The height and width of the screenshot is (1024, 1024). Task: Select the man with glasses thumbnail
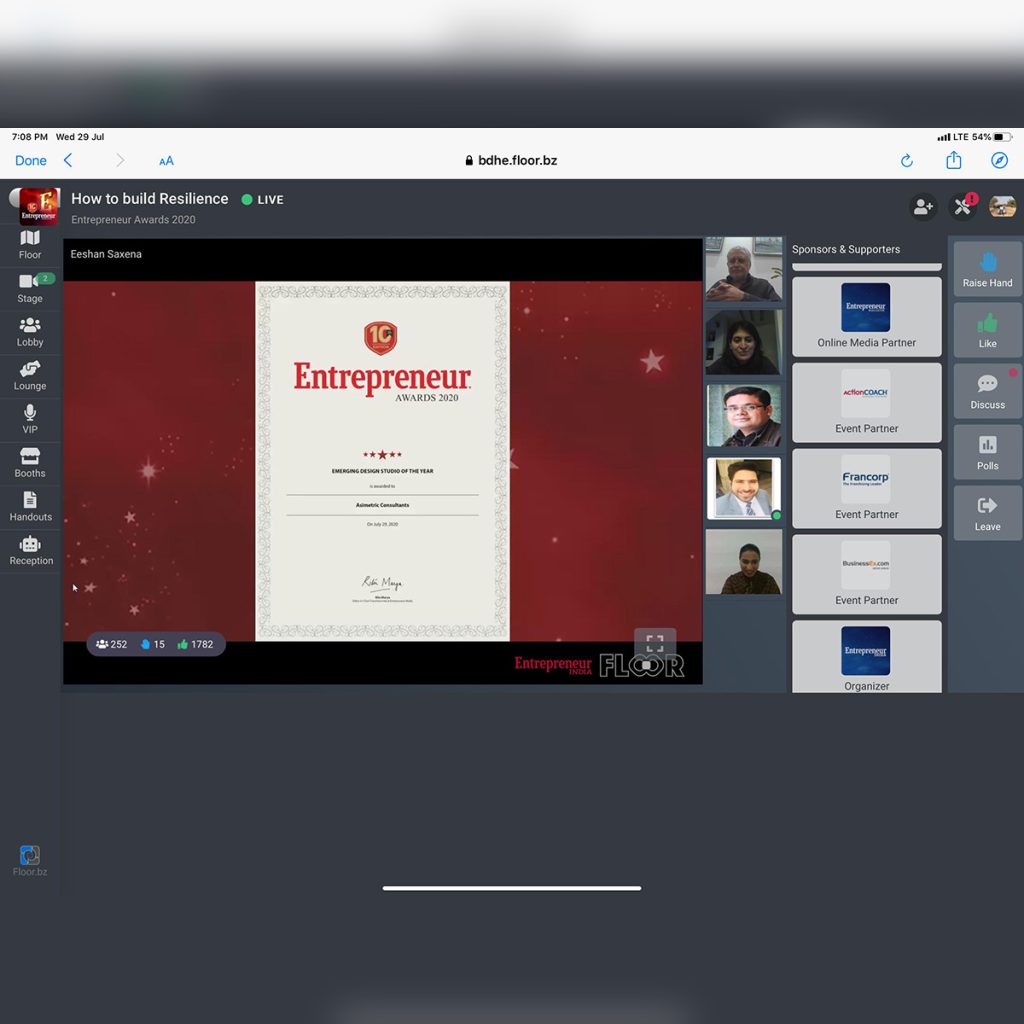tap(744, 415)
